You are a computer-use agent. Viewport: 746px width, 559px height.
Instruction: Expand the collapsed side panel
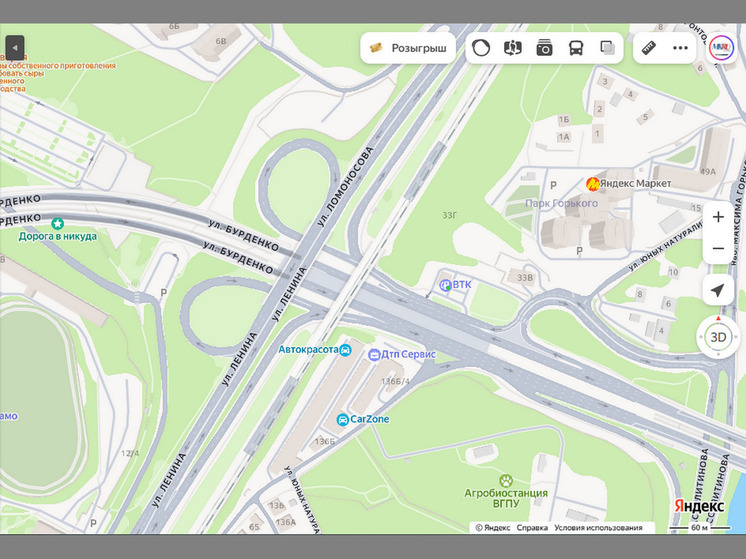[15, 47]
